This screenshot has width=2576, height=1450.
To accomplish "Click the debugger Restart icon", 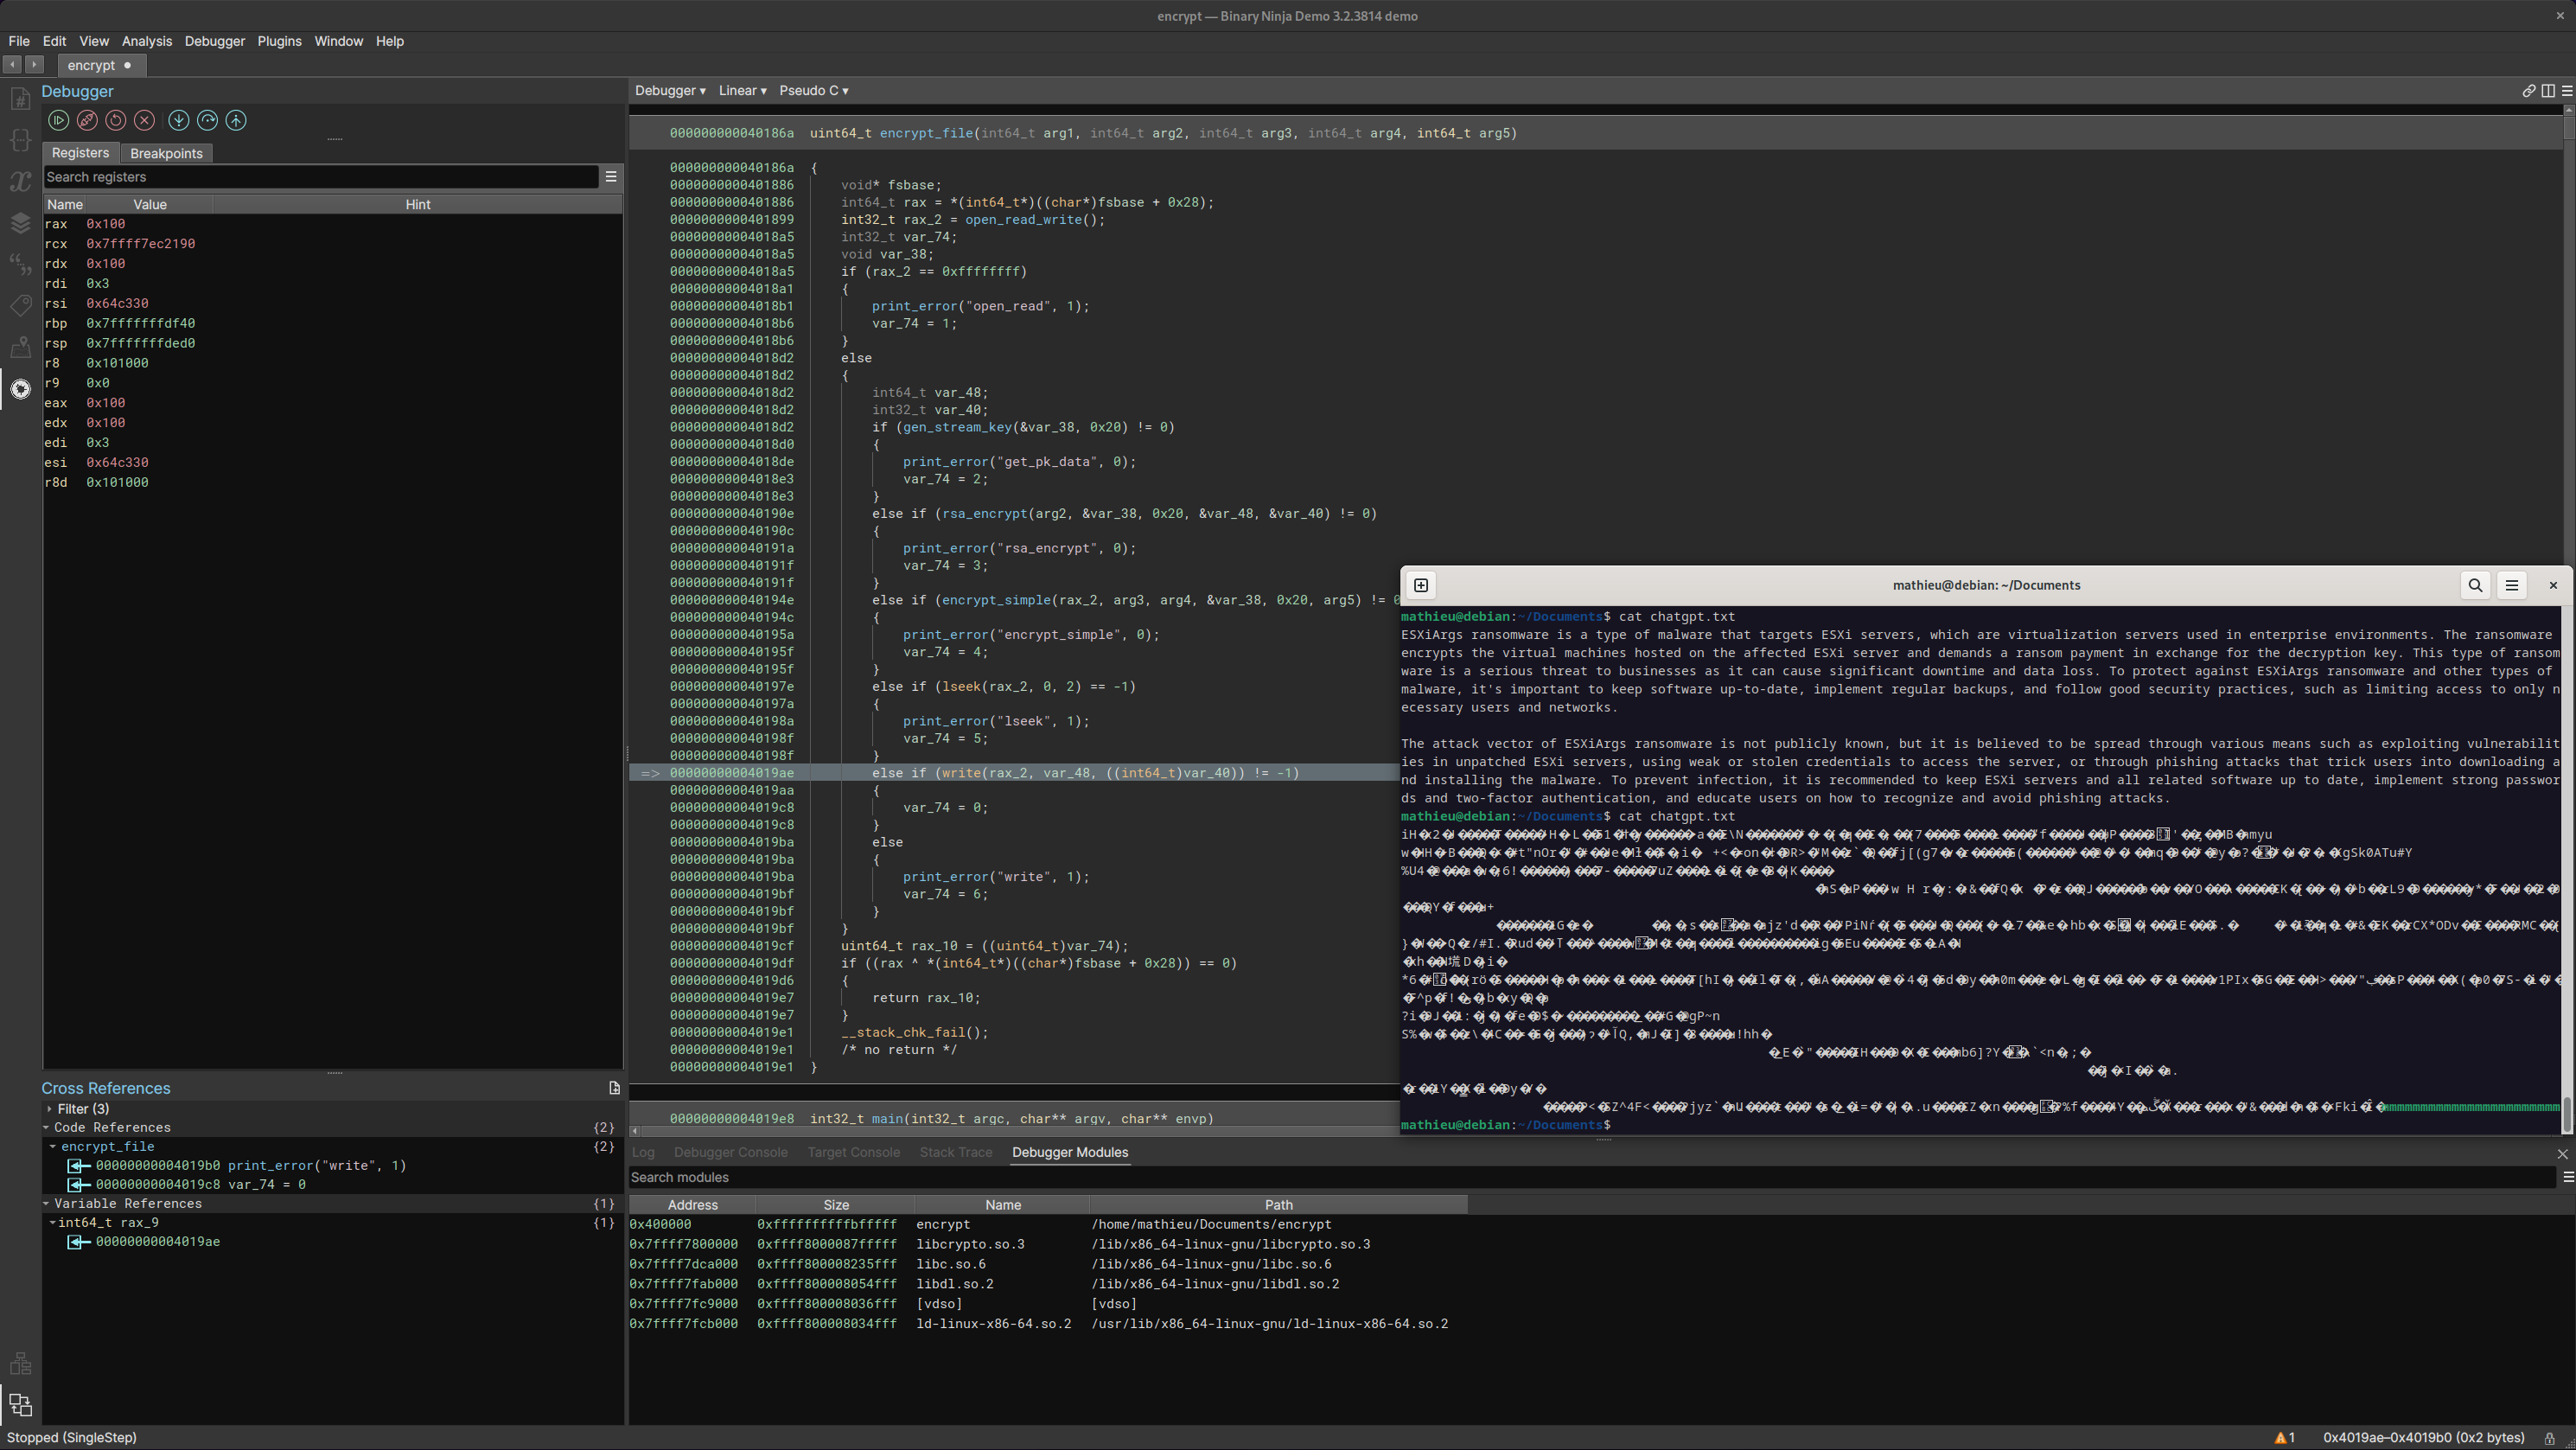I will pyautogui.click(x=116, y=120).
